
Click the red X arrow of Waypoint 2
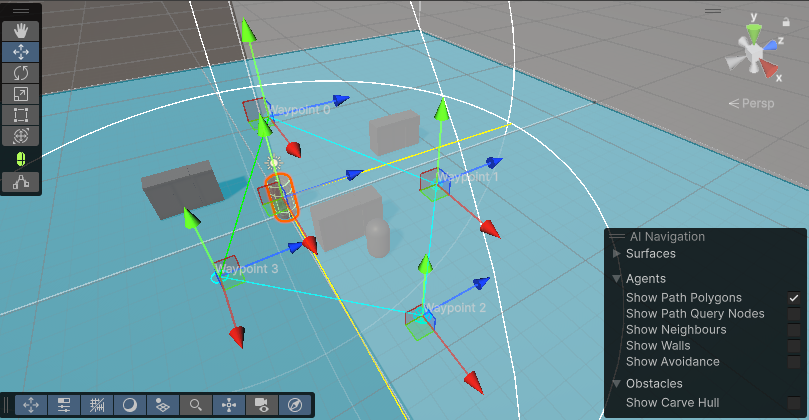[473, 382]
